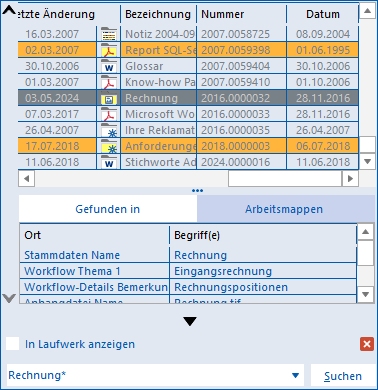Viewport: 378px width, 390px height.
Task: Click the PDF icon of Report SQL-Se row
Action: pos(109,50)
